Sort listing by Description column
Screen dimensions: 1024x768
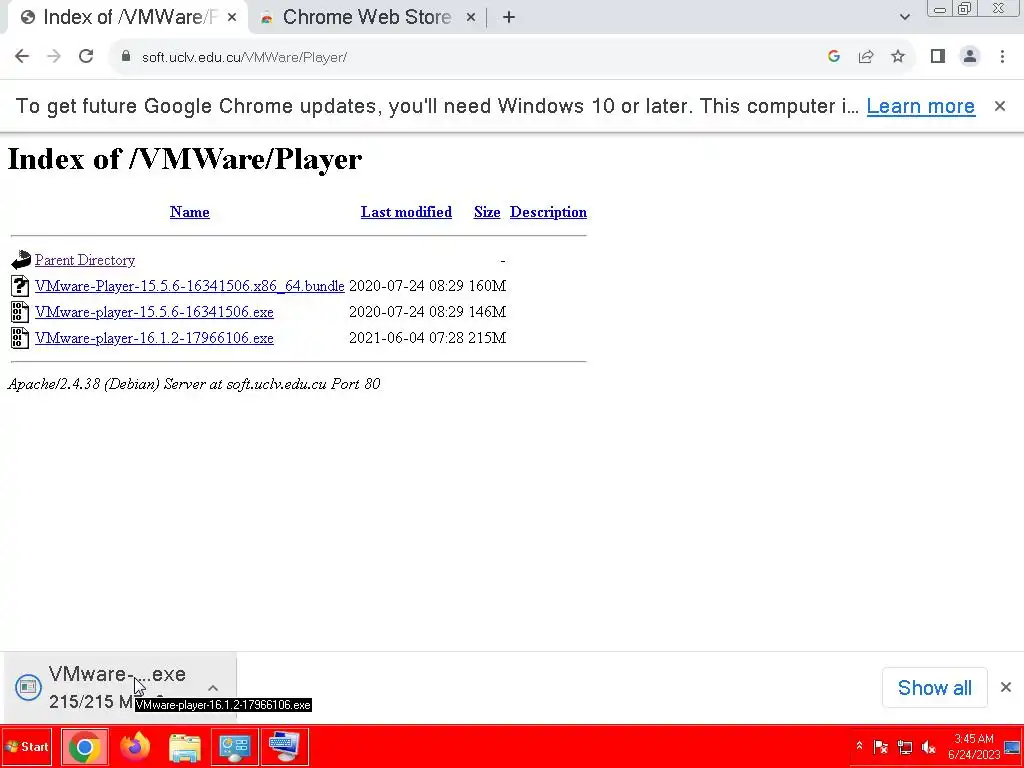[x=548, y=212]
